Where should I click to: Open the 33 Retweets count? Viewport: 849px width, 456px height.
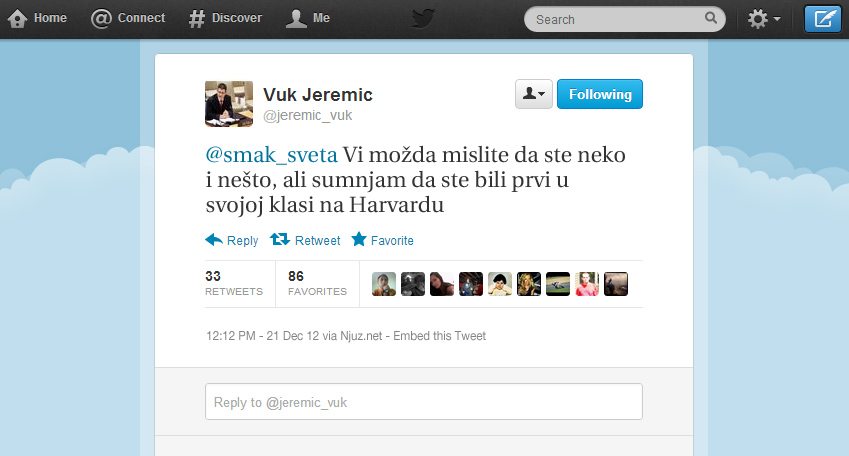234,284
